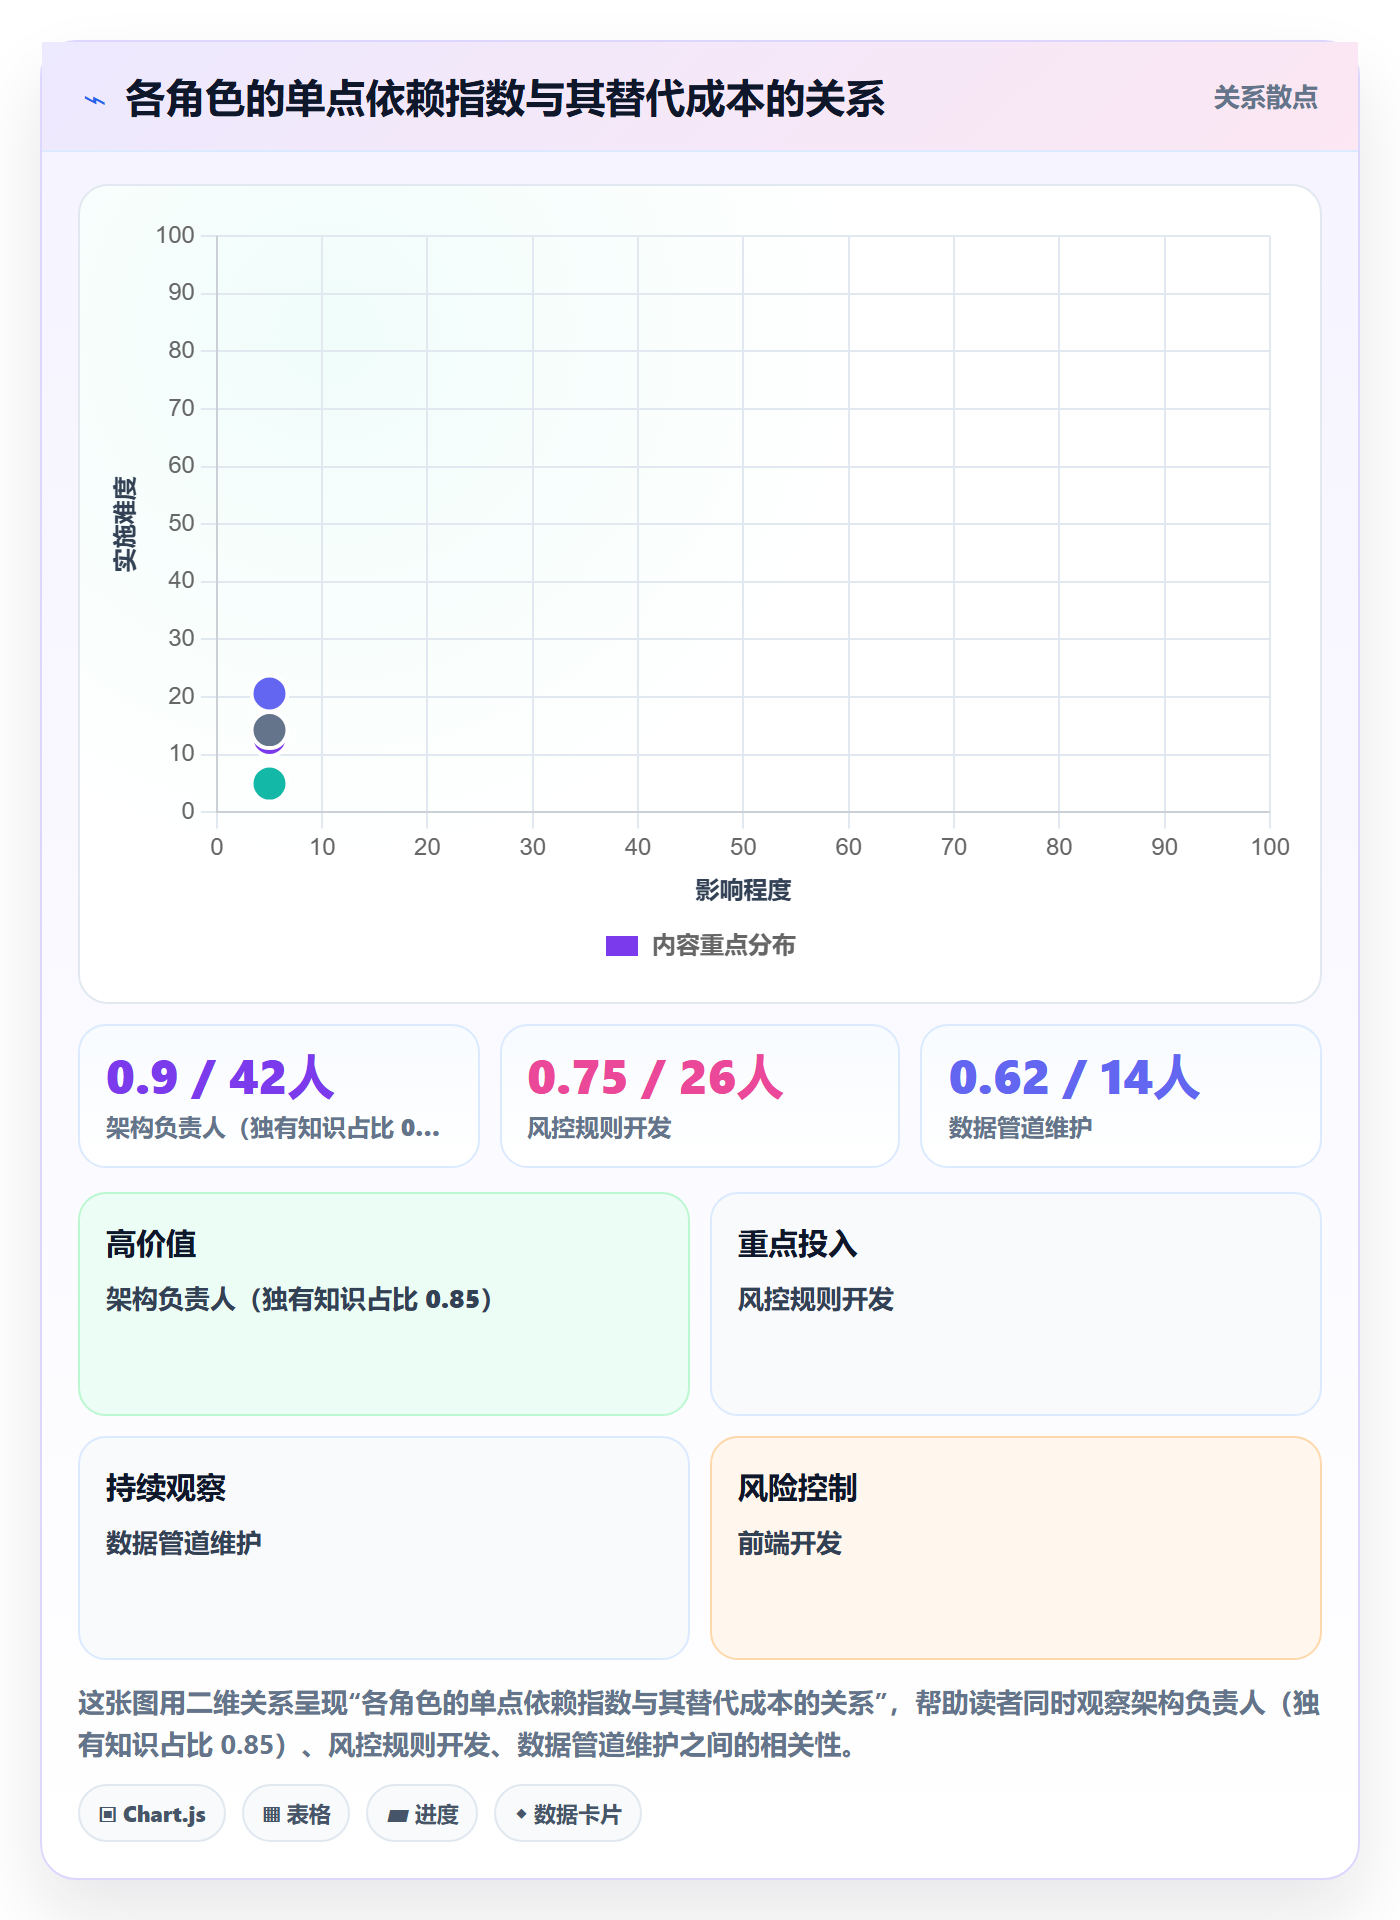Screen dimensions: 1400x1920
Task: Click the 持续观察 quadrant card
Action: pyautogui.click(x=384, y=1548)
